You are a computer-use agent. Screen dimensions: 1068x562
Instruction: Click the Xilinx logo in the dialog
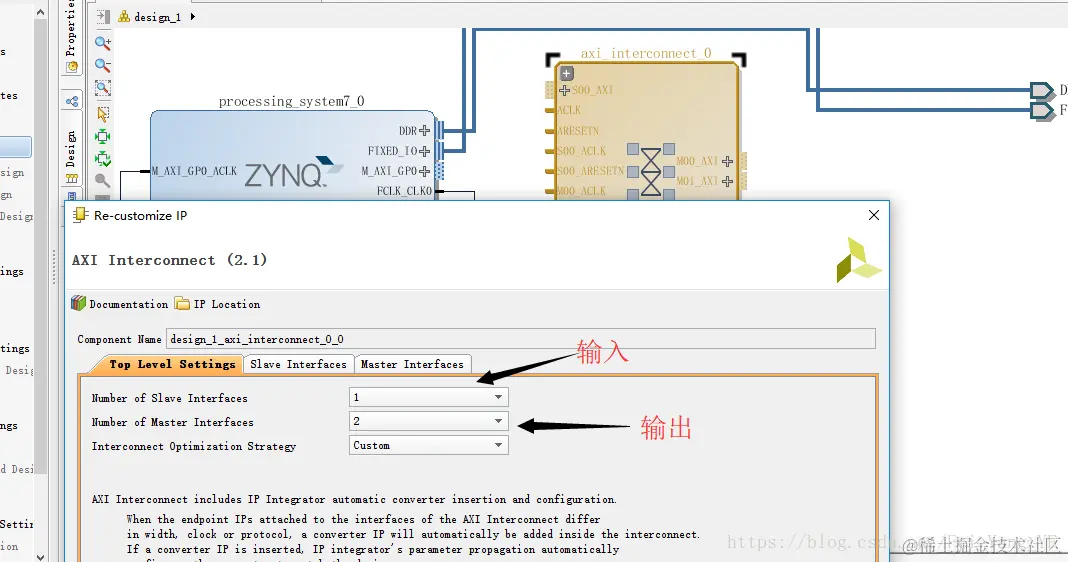coord(858,260)
